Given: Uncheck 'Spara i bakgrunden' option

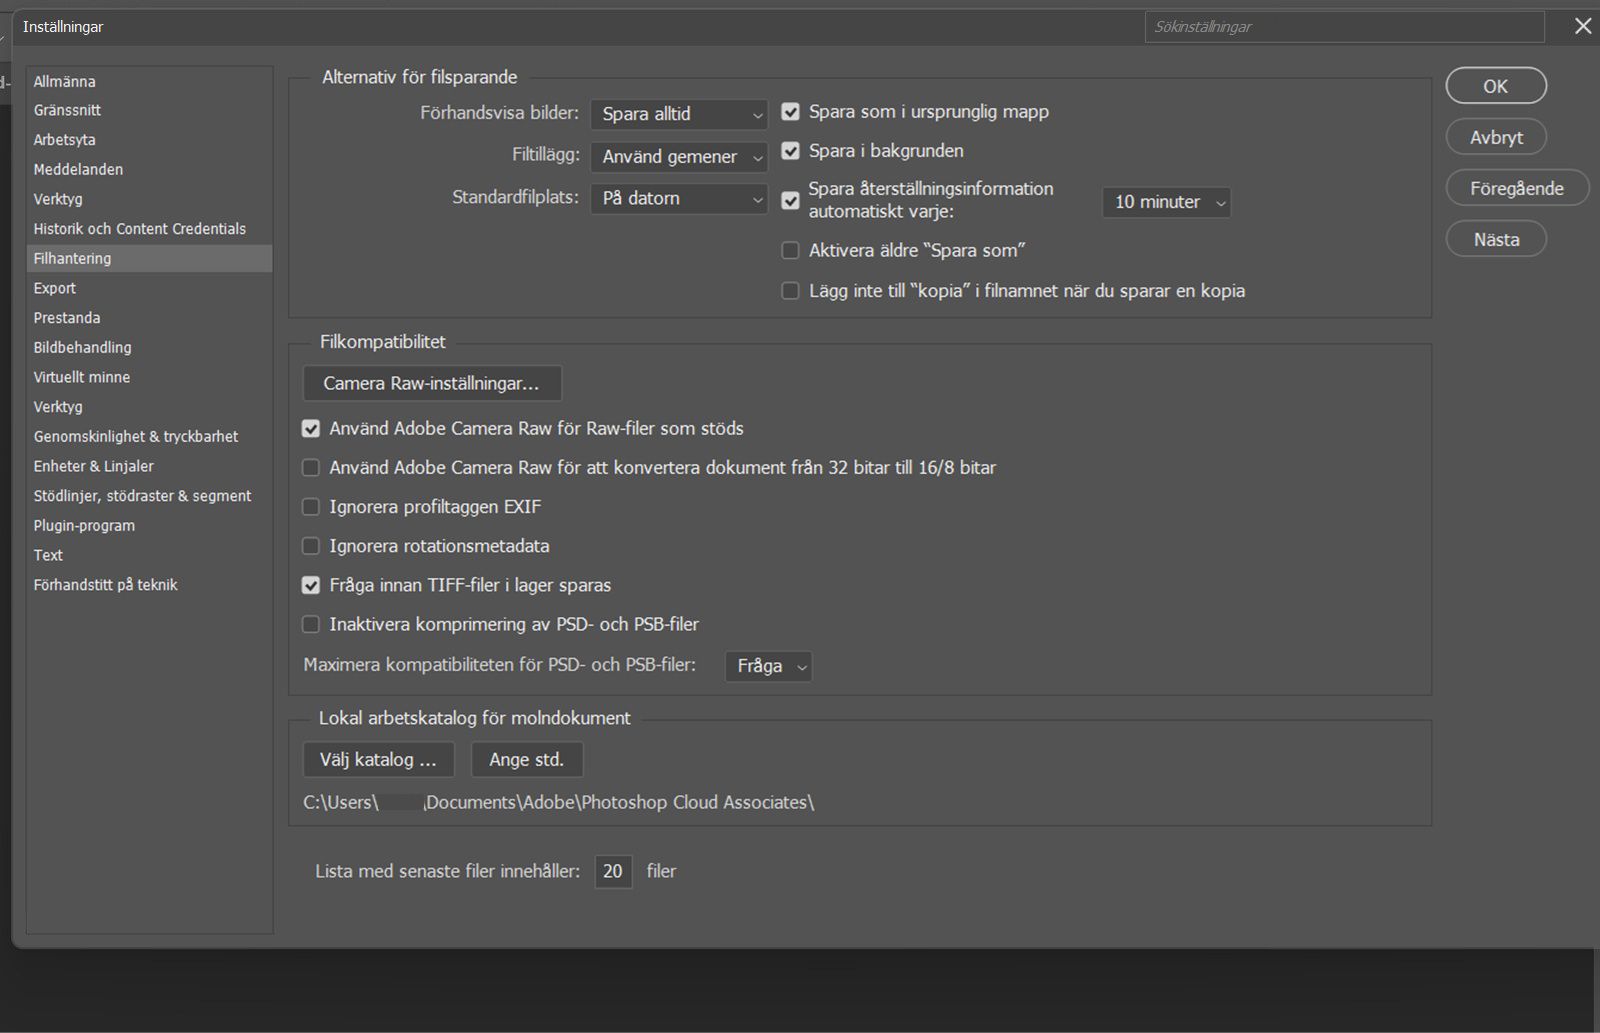Looking at the screenshot, I should coord(791,151).
